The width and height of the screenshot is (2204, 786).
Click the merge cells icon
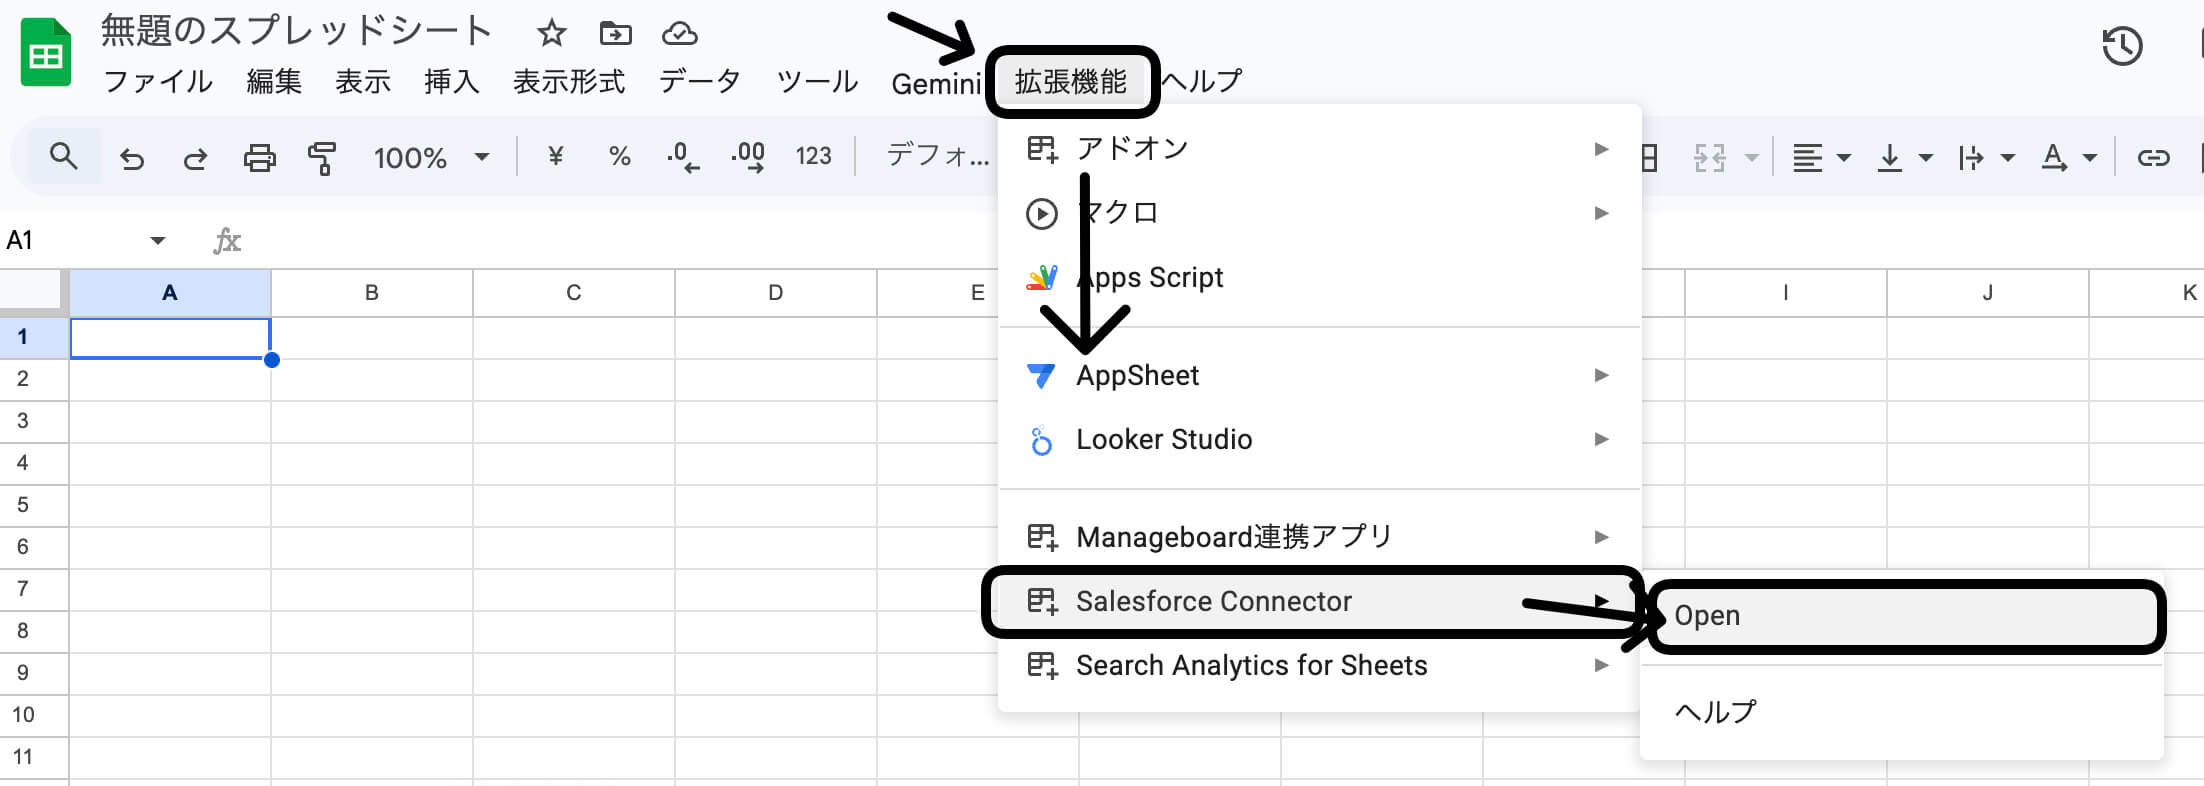click(1709, 158)
